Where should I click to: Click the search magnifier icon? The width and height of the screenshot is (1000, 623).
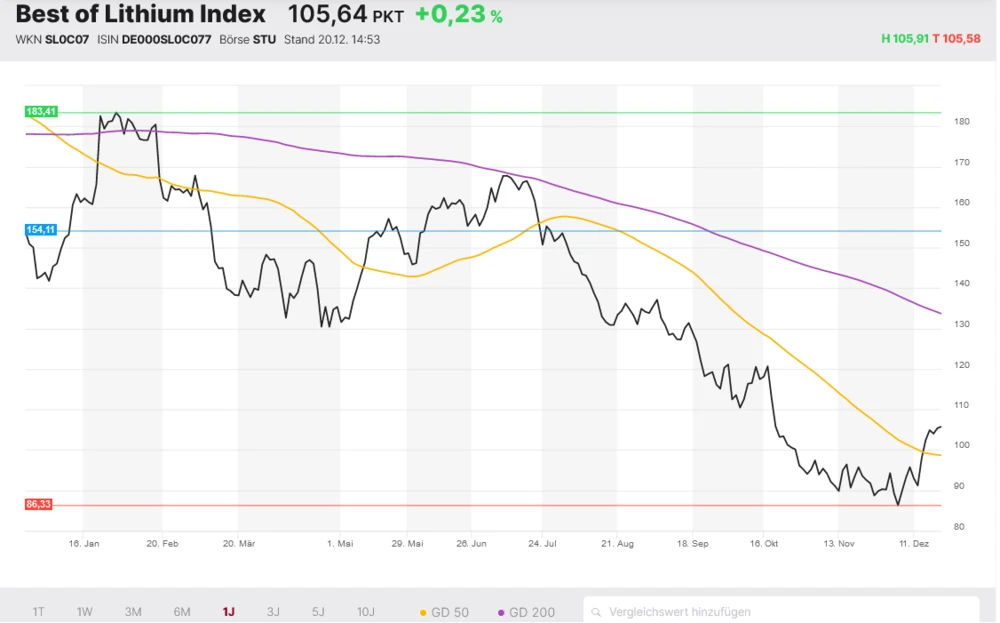[596, 611]
